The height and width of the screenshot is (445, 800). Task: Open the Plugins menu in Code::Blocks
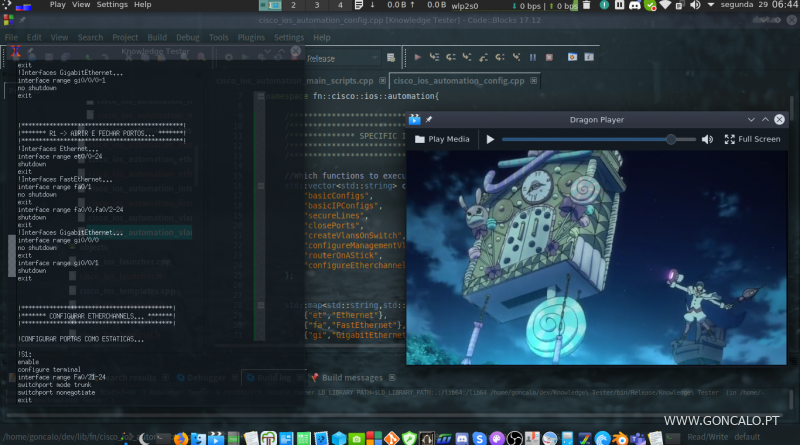tap(253, 37)
